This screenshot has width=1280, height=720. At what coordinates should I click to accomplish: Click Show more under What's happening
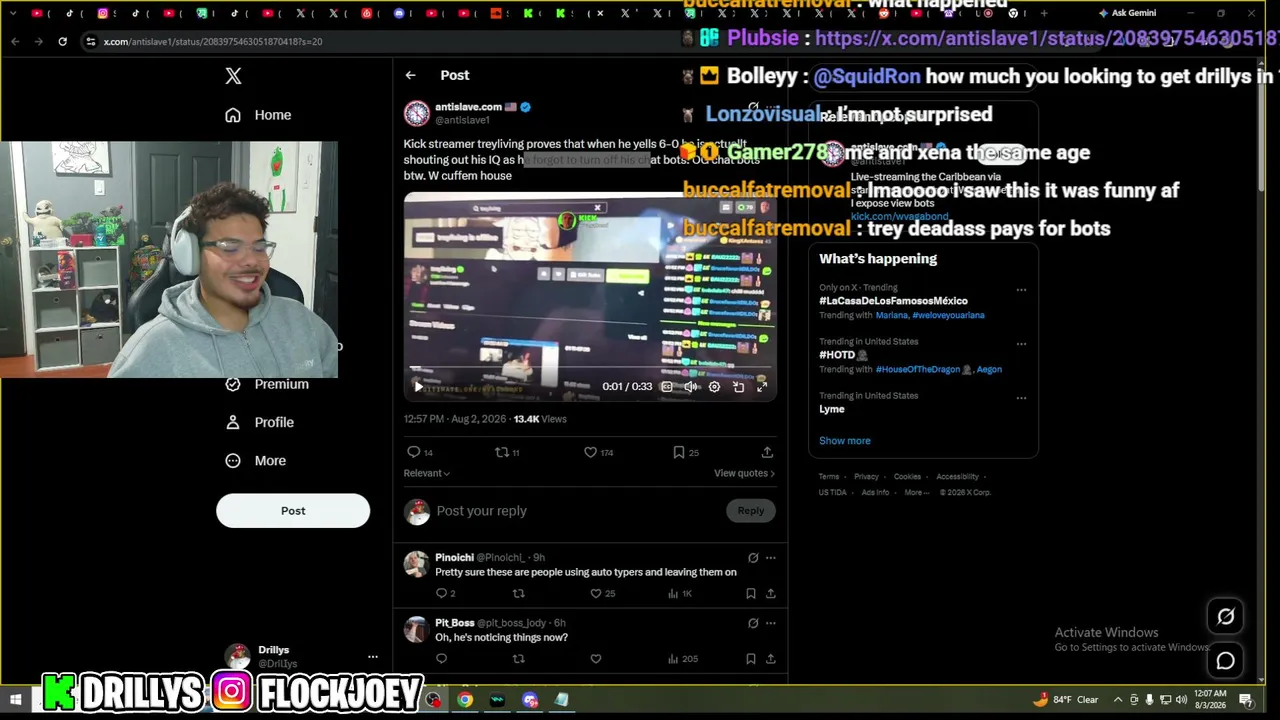coord(845,441)
